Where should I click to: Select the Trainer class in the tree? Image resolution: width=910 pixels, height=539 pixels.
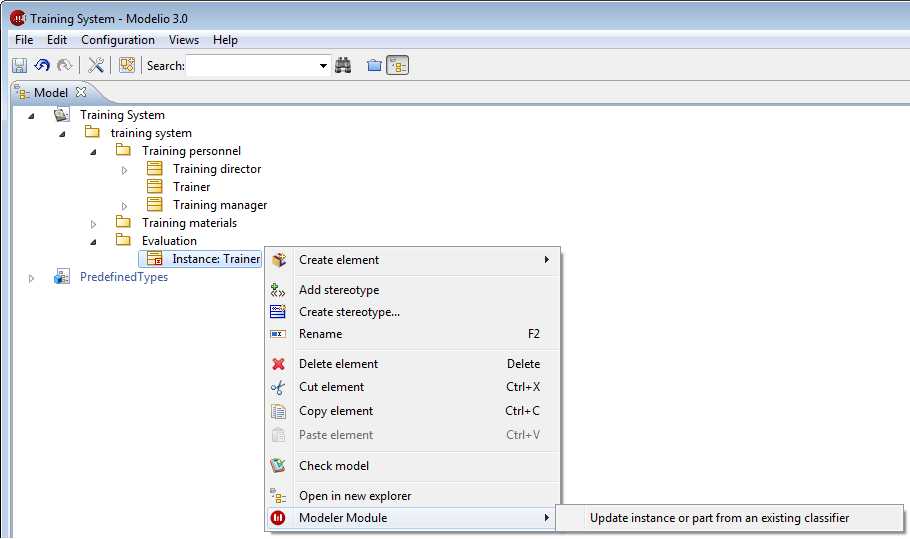[x=191, y=187]
